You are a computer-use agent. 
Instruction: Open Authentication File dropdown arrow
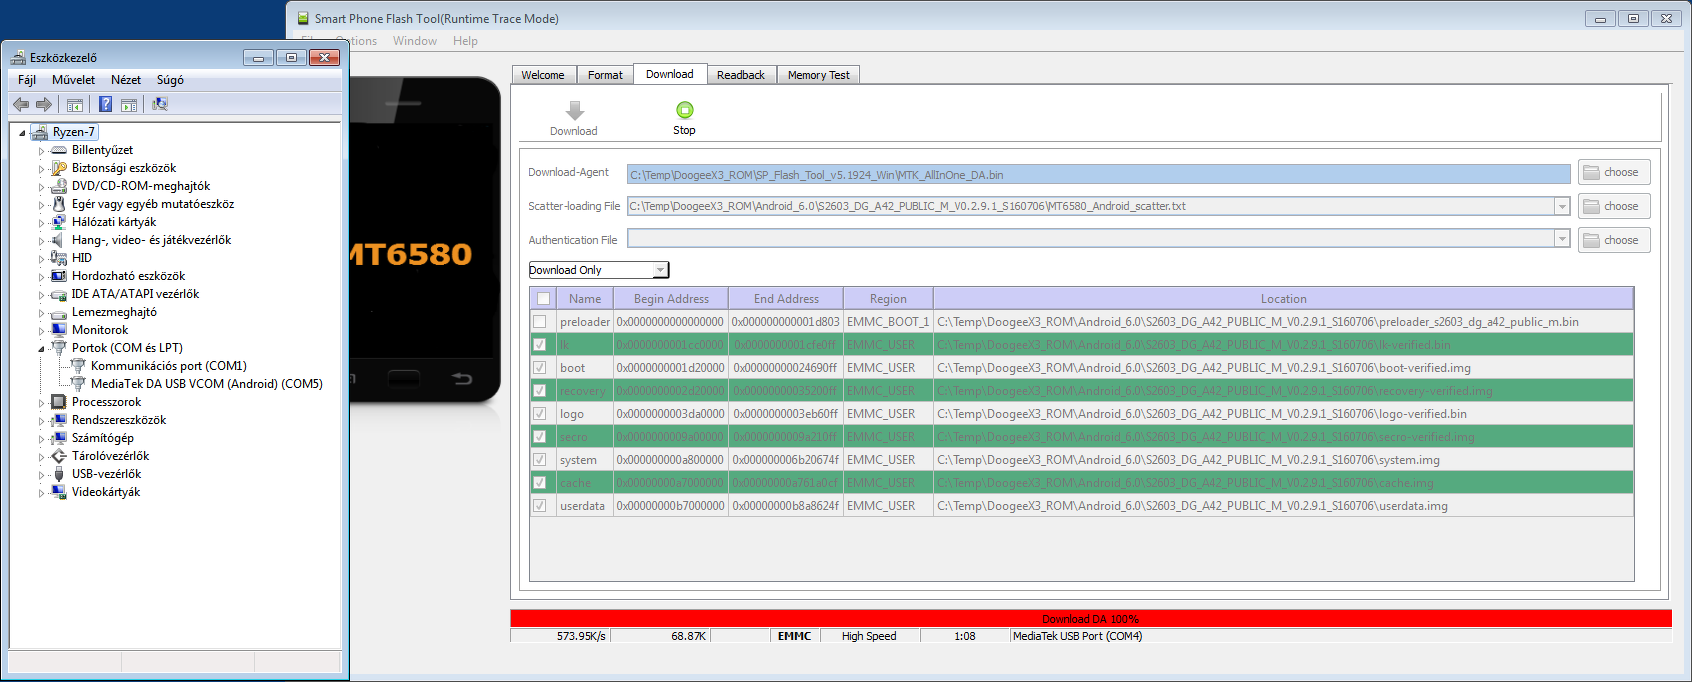click(x=1562, y=240)
